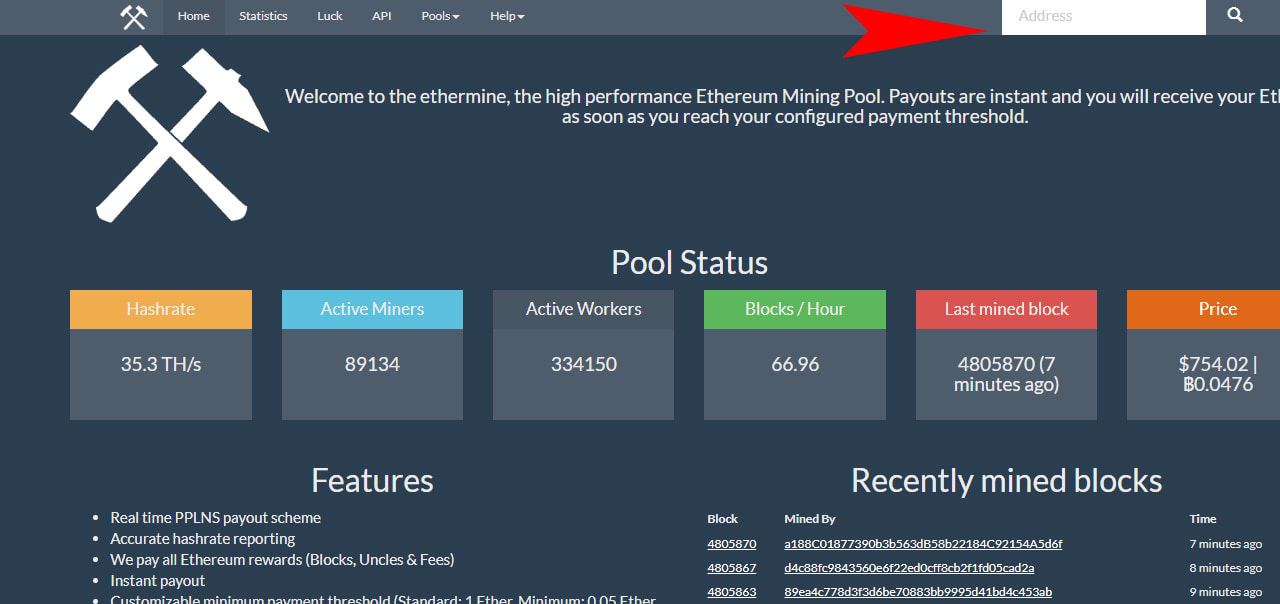Click the crossed pickaxes logo in navbar

click(x=134, y=17)
